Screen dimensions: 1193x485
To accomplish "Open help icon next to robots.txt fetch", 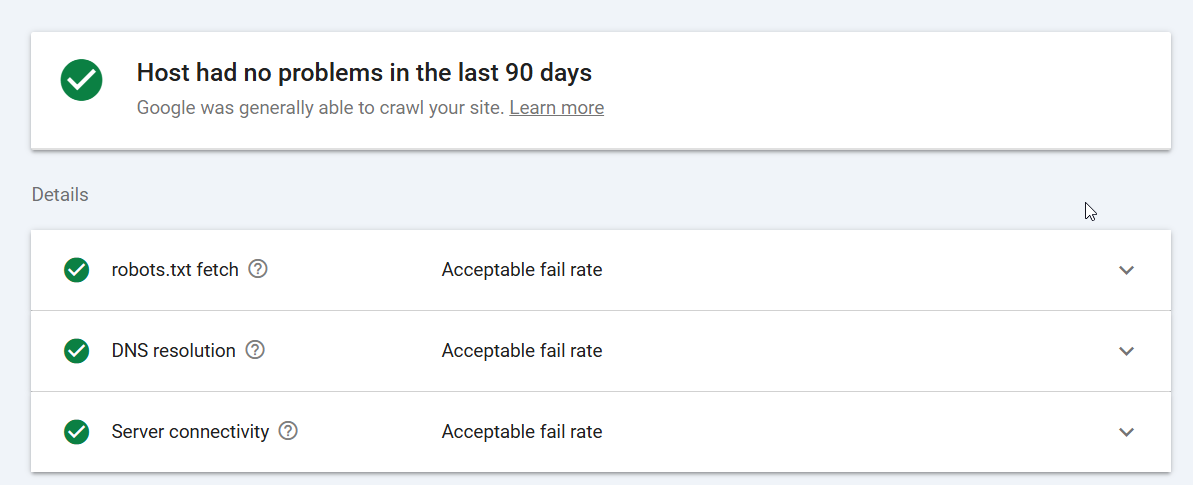I will coord(259,269).
